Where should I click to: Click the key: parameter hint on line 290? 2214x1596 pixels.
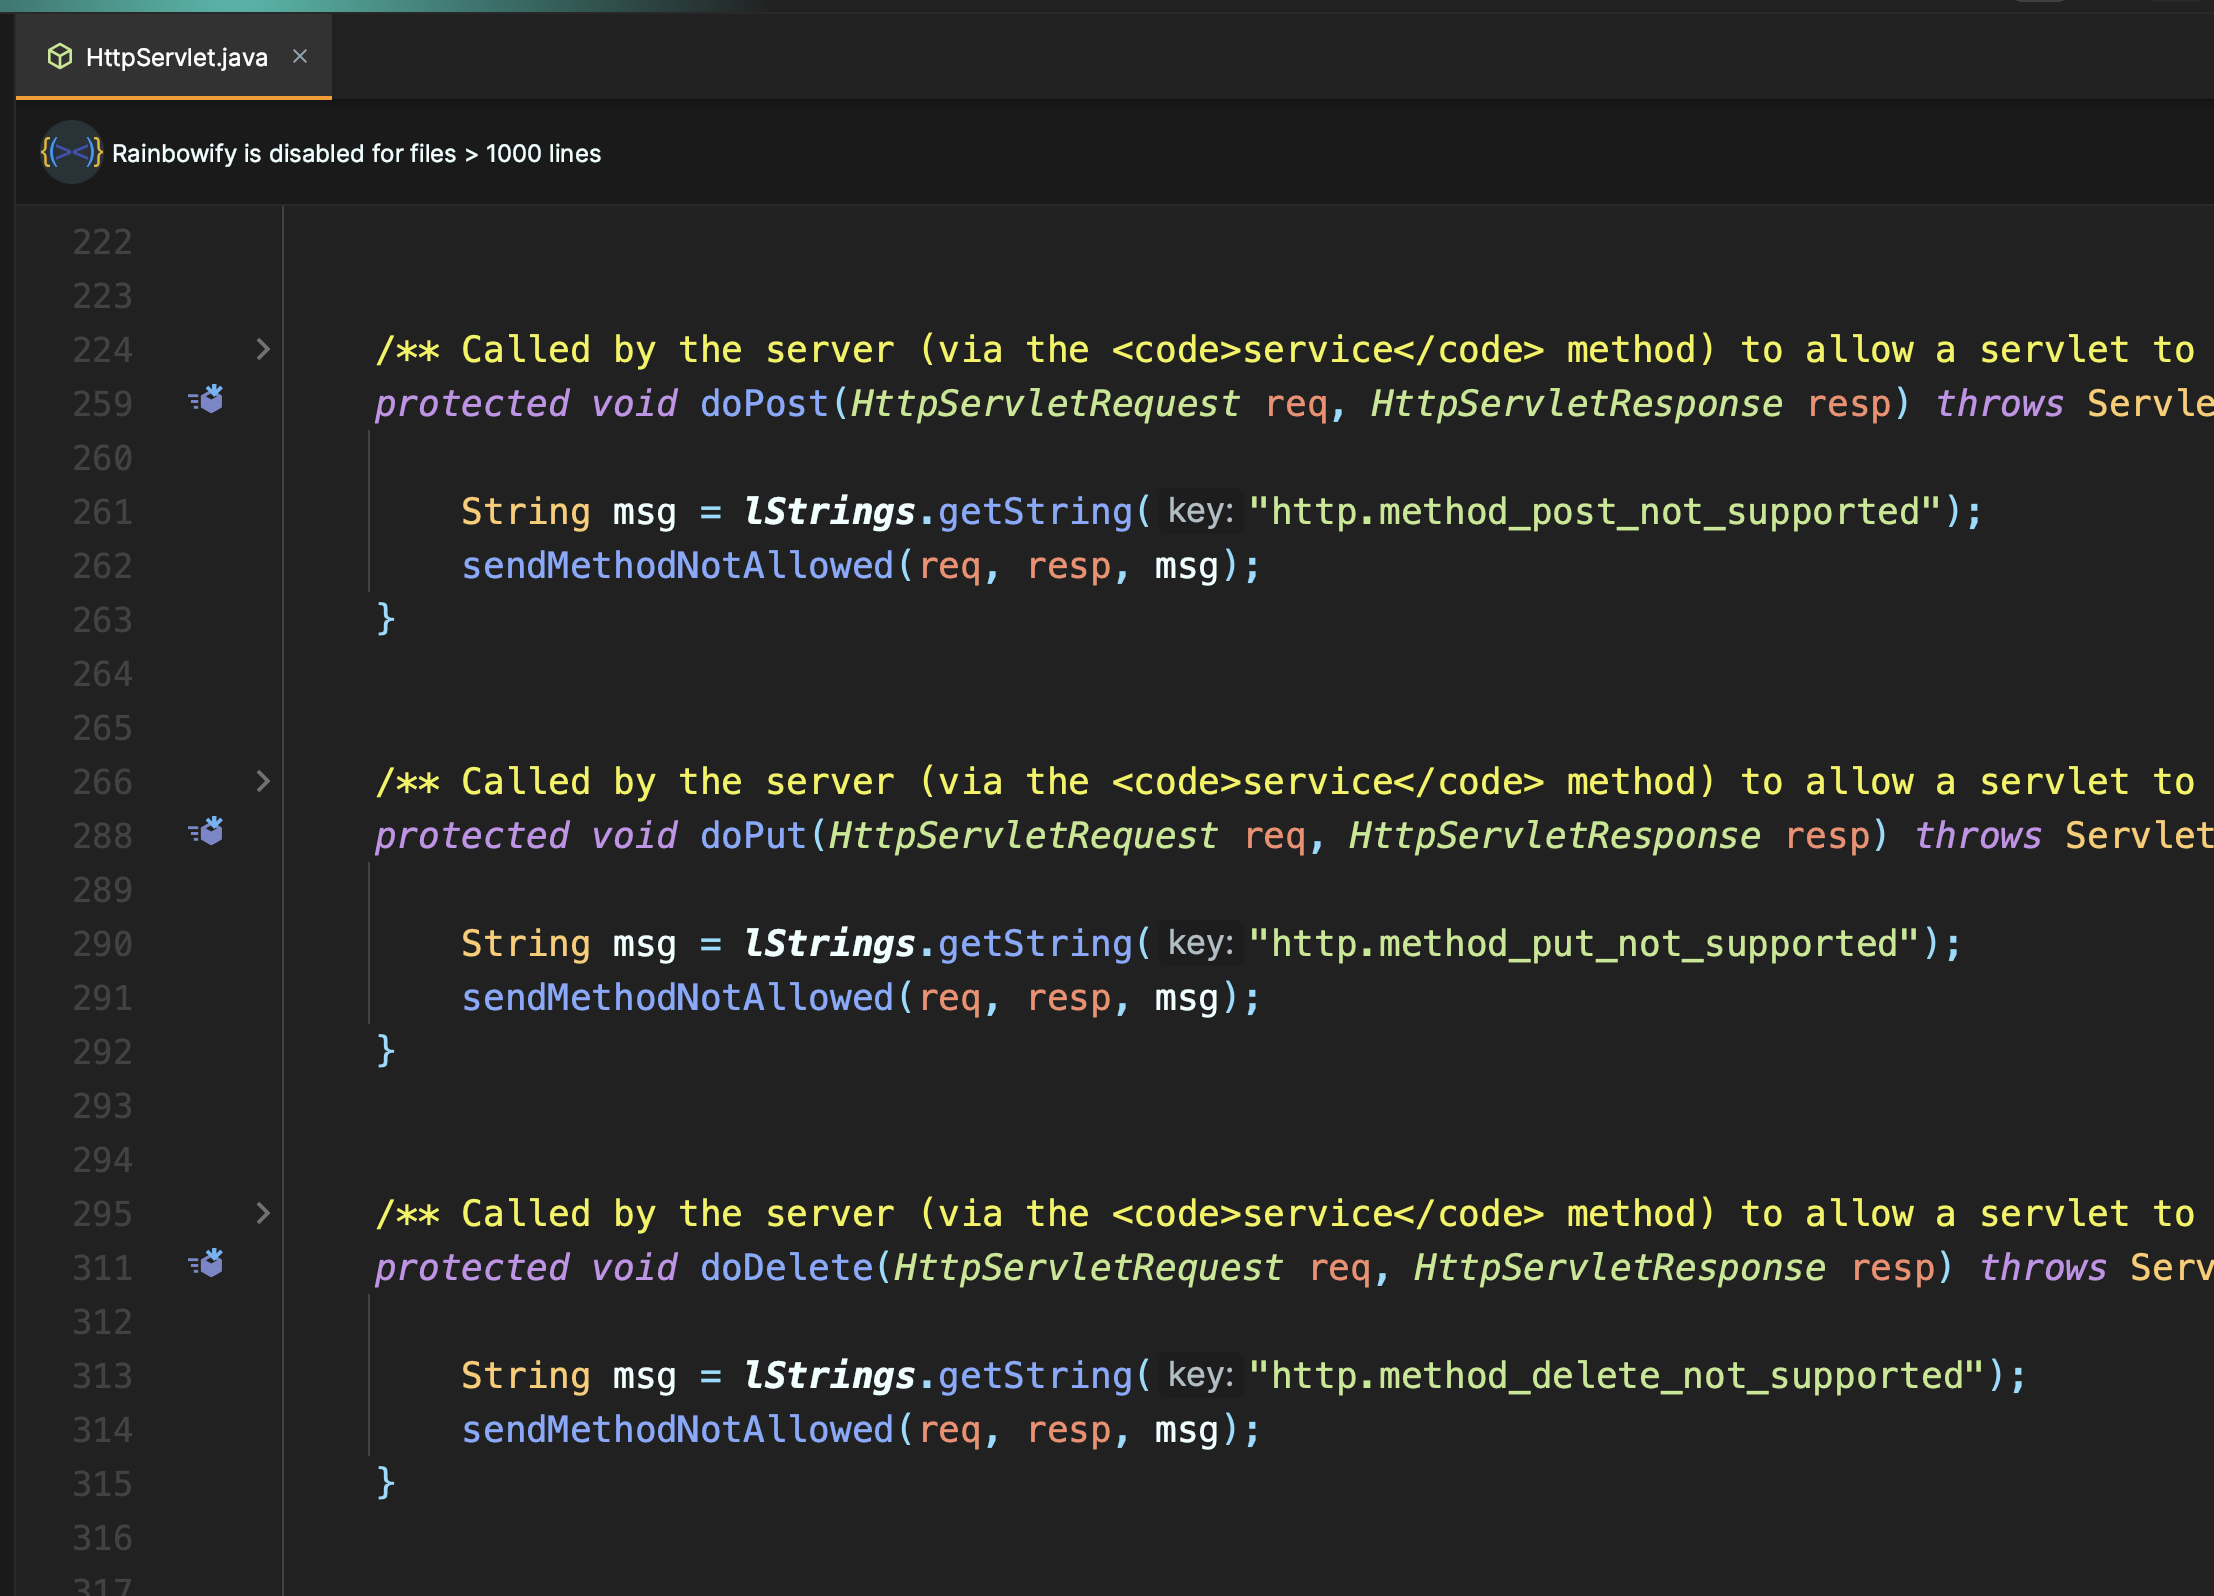[x=1200, y=943]
